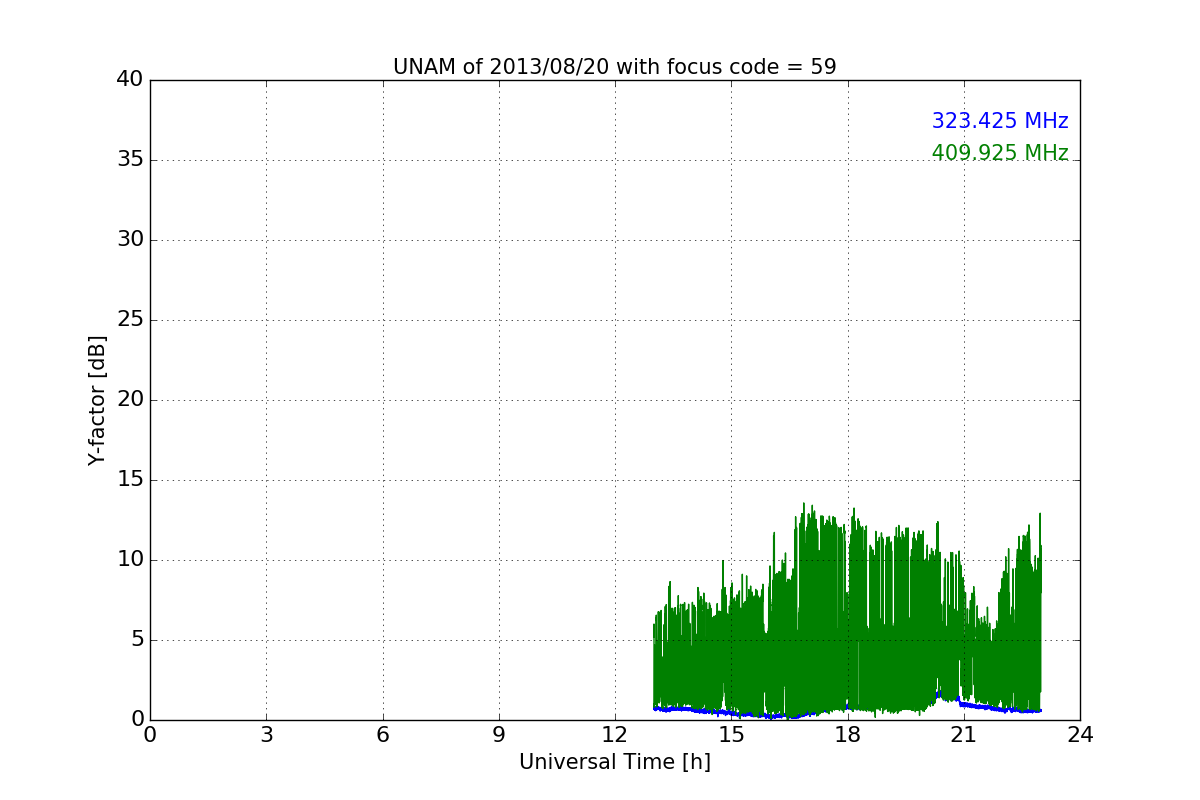Click the y-axis tick label 20

pos(130,400)
